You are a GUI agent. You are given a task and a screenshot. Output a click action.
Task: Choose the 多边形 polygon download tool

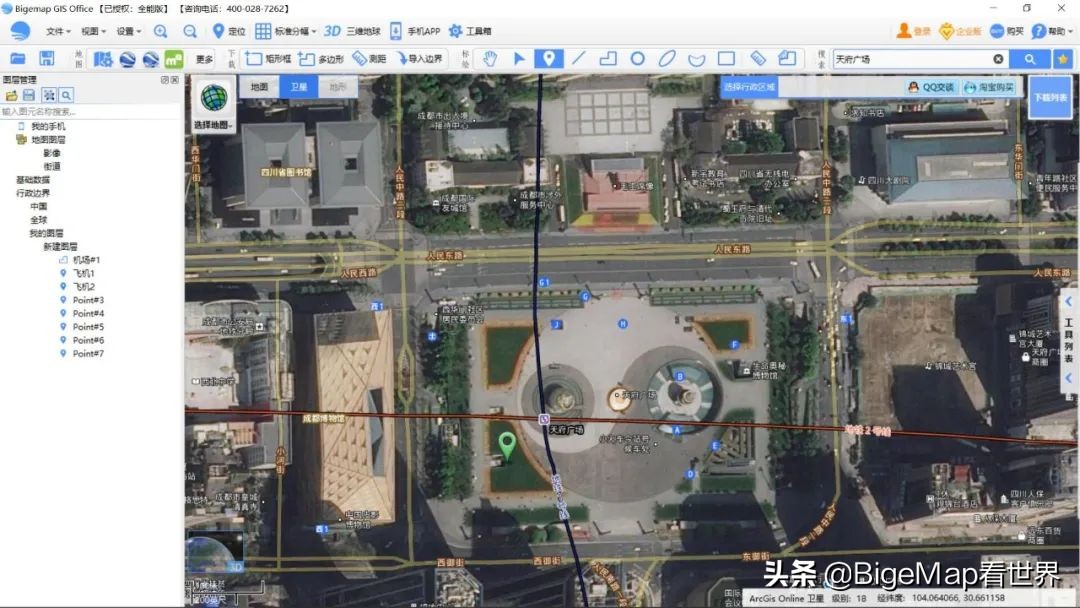point(321,59)
